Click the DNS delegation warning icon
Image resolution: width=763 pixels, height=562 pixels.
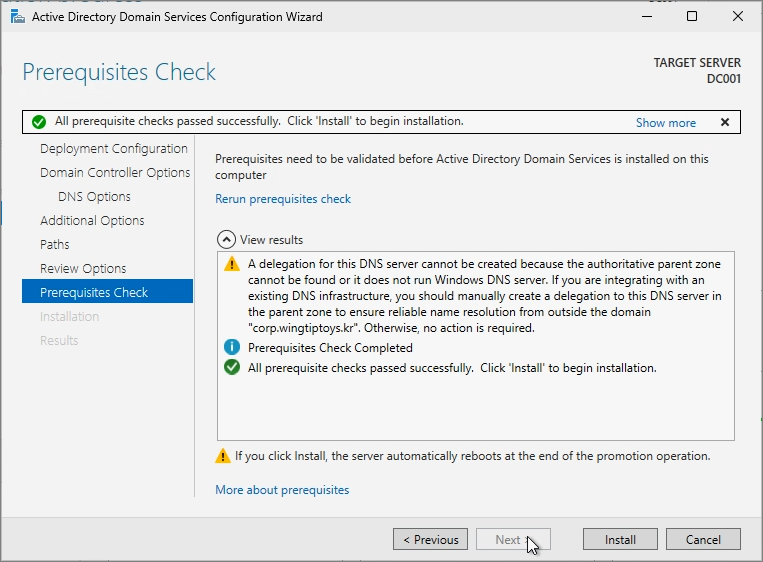(232, 264)
